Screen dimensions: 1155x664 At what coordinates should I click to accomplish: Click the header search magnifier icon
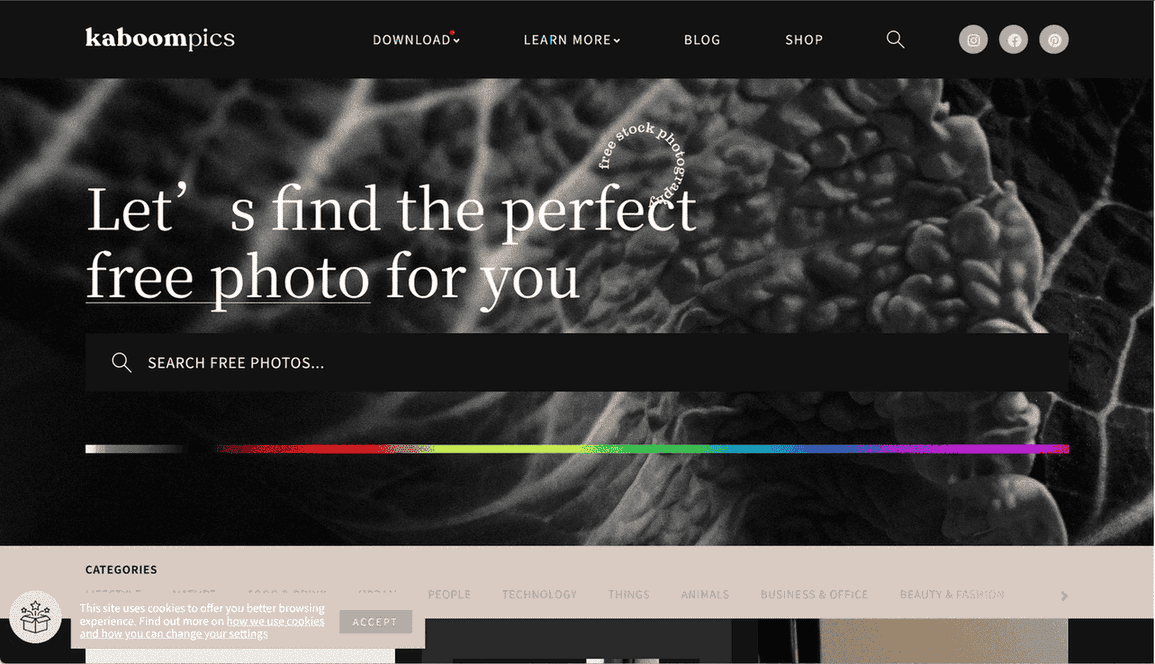[x=895, y=39]
